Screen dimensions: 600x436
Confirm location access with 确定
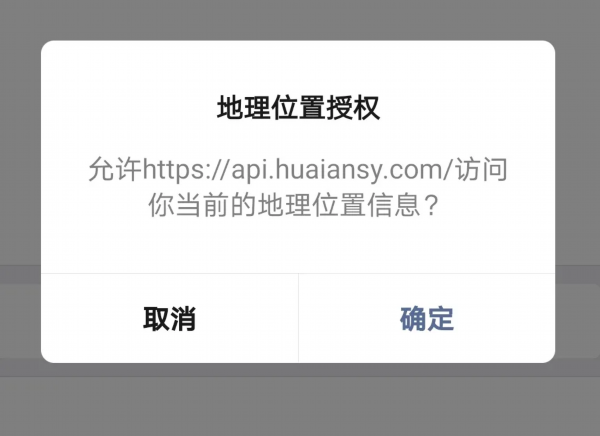click(x=427, y=318)
